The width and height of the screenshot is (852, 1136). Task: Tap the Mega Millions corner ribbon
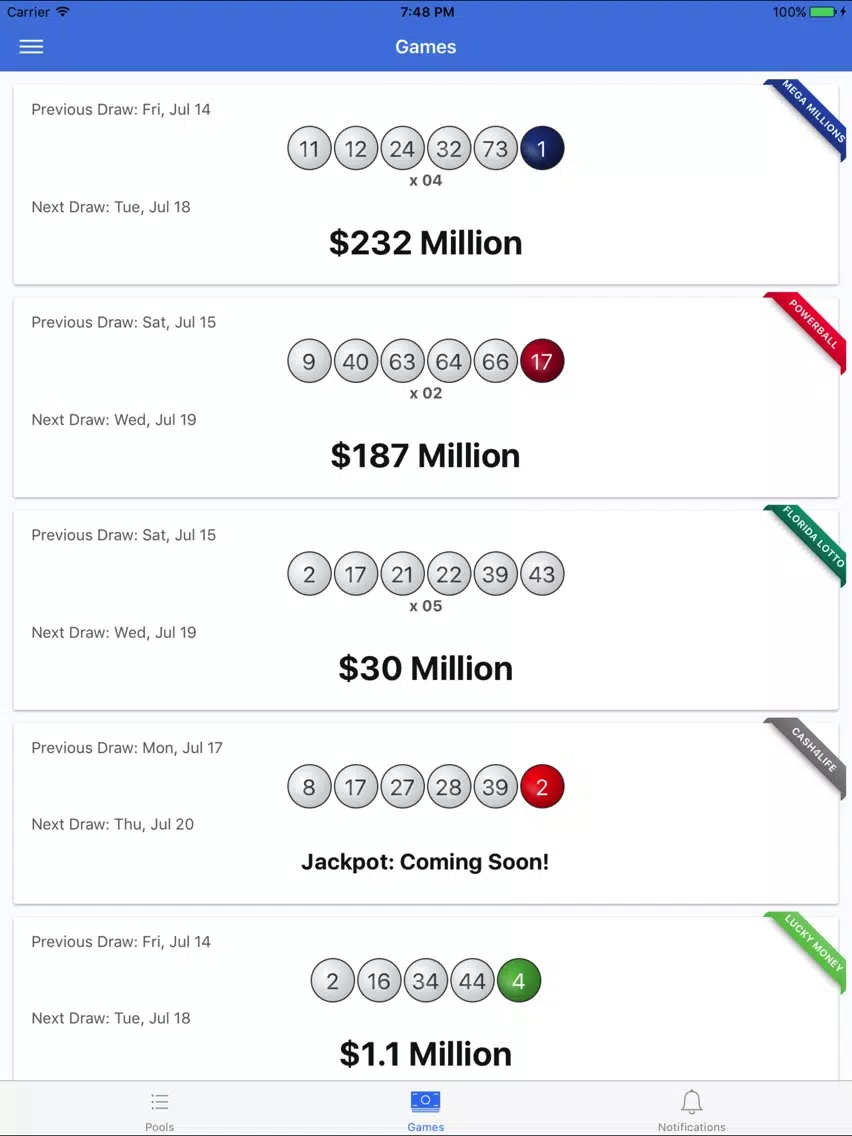coord(810,116)
